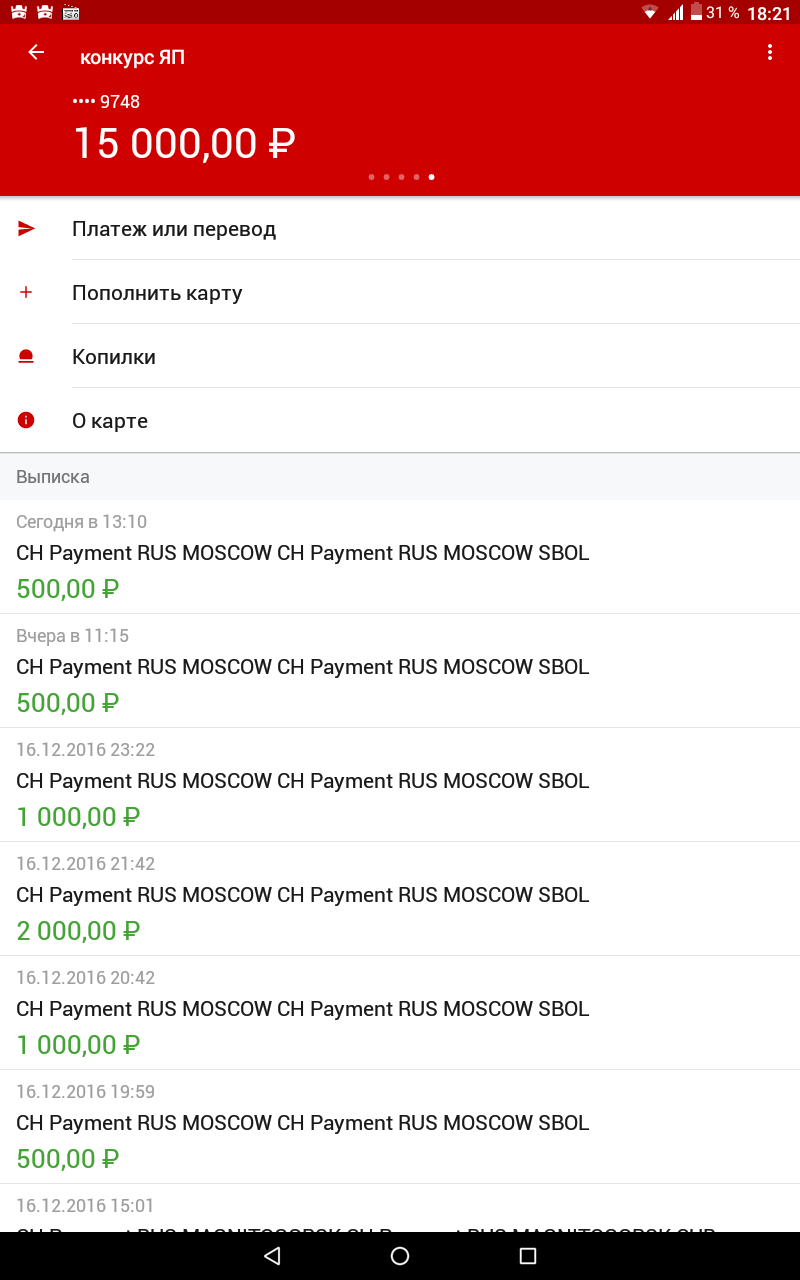
Task: Open the 16.12.2016 20:42 transaction
Action: coord(400,1012)
